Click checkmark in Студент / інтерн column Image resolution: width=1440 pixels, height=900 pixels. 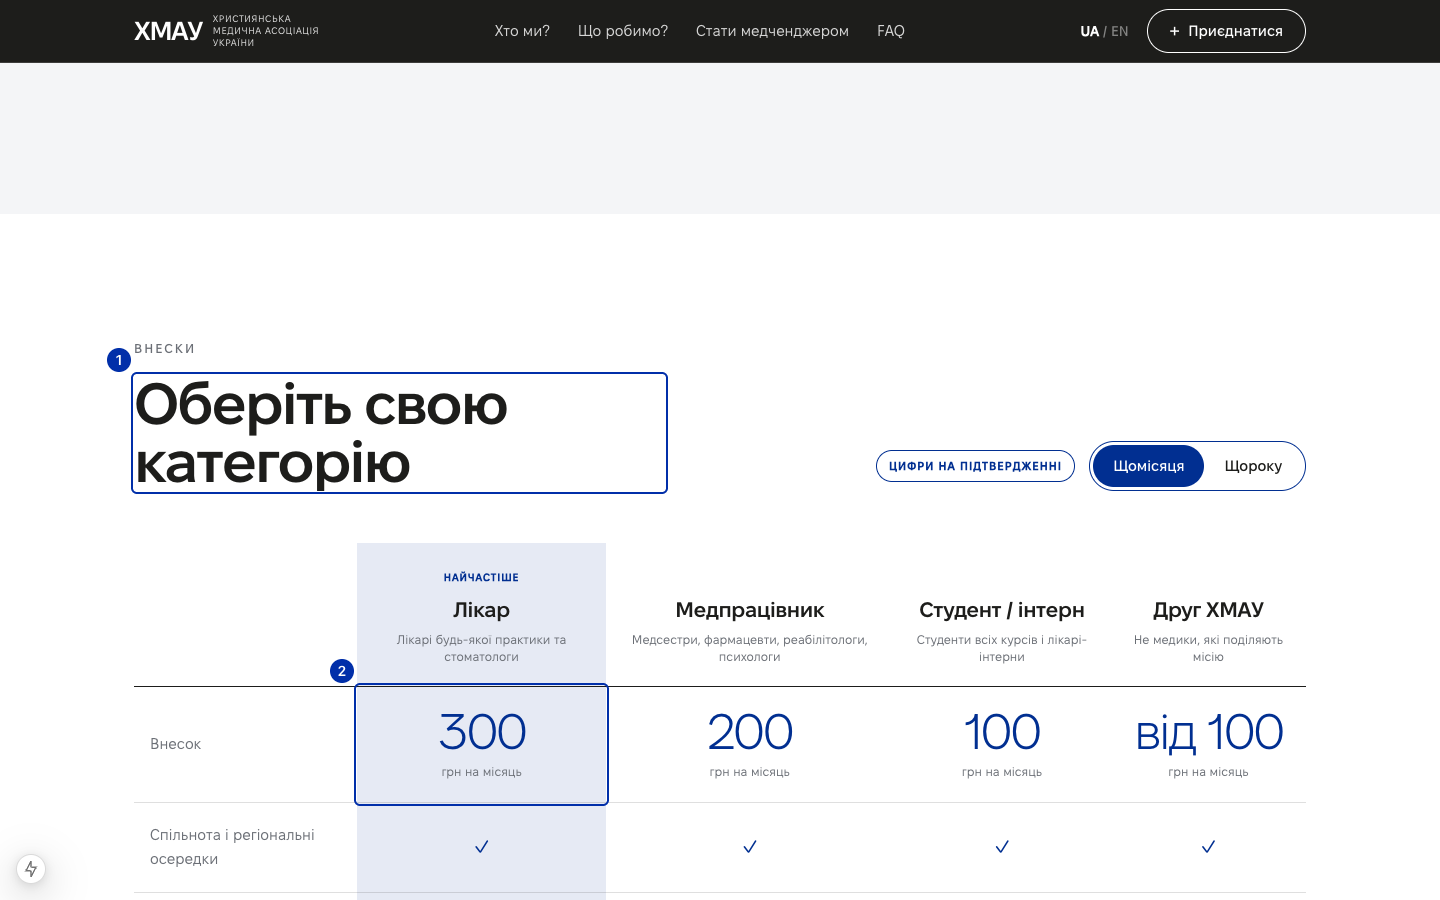(1002, 847)
